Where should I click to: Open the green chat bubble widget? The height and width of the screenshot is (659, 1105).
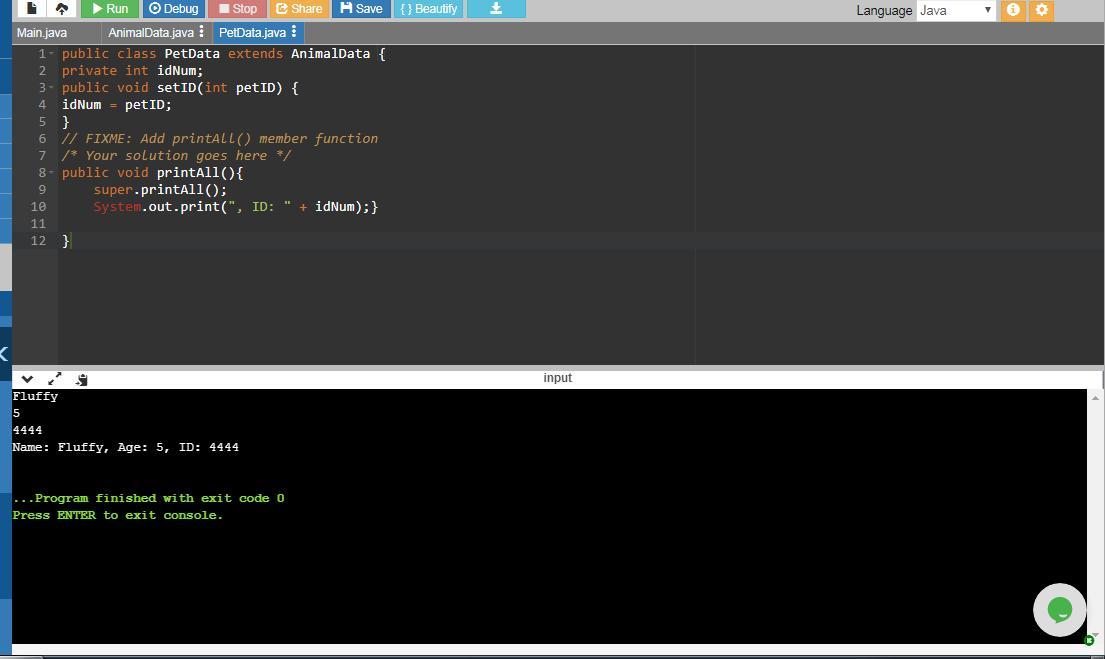(x=1059, y=609)
